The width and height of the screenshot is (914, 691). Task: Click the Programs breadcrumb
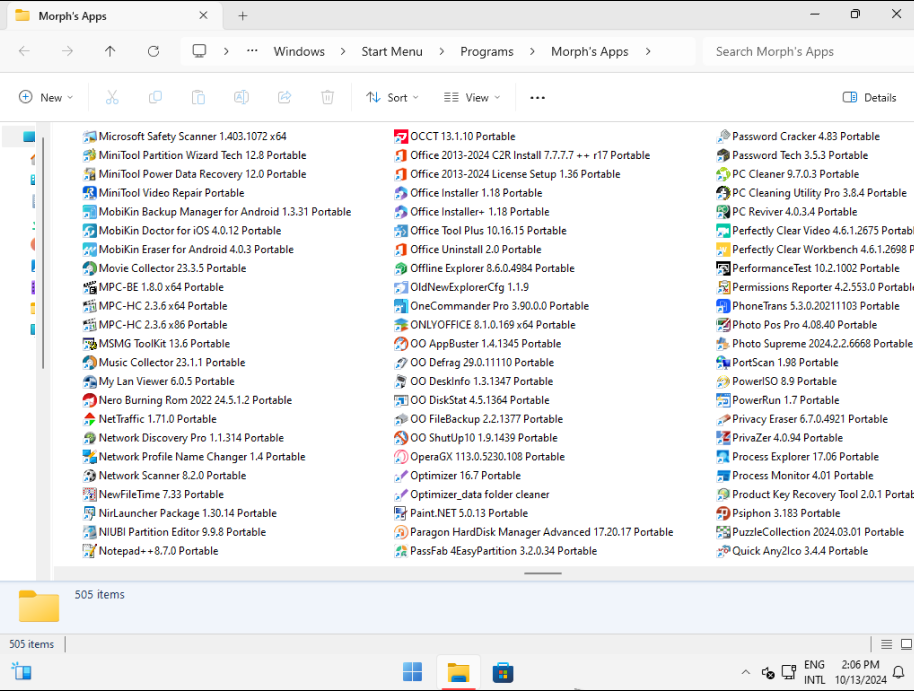tap(487, 51)
